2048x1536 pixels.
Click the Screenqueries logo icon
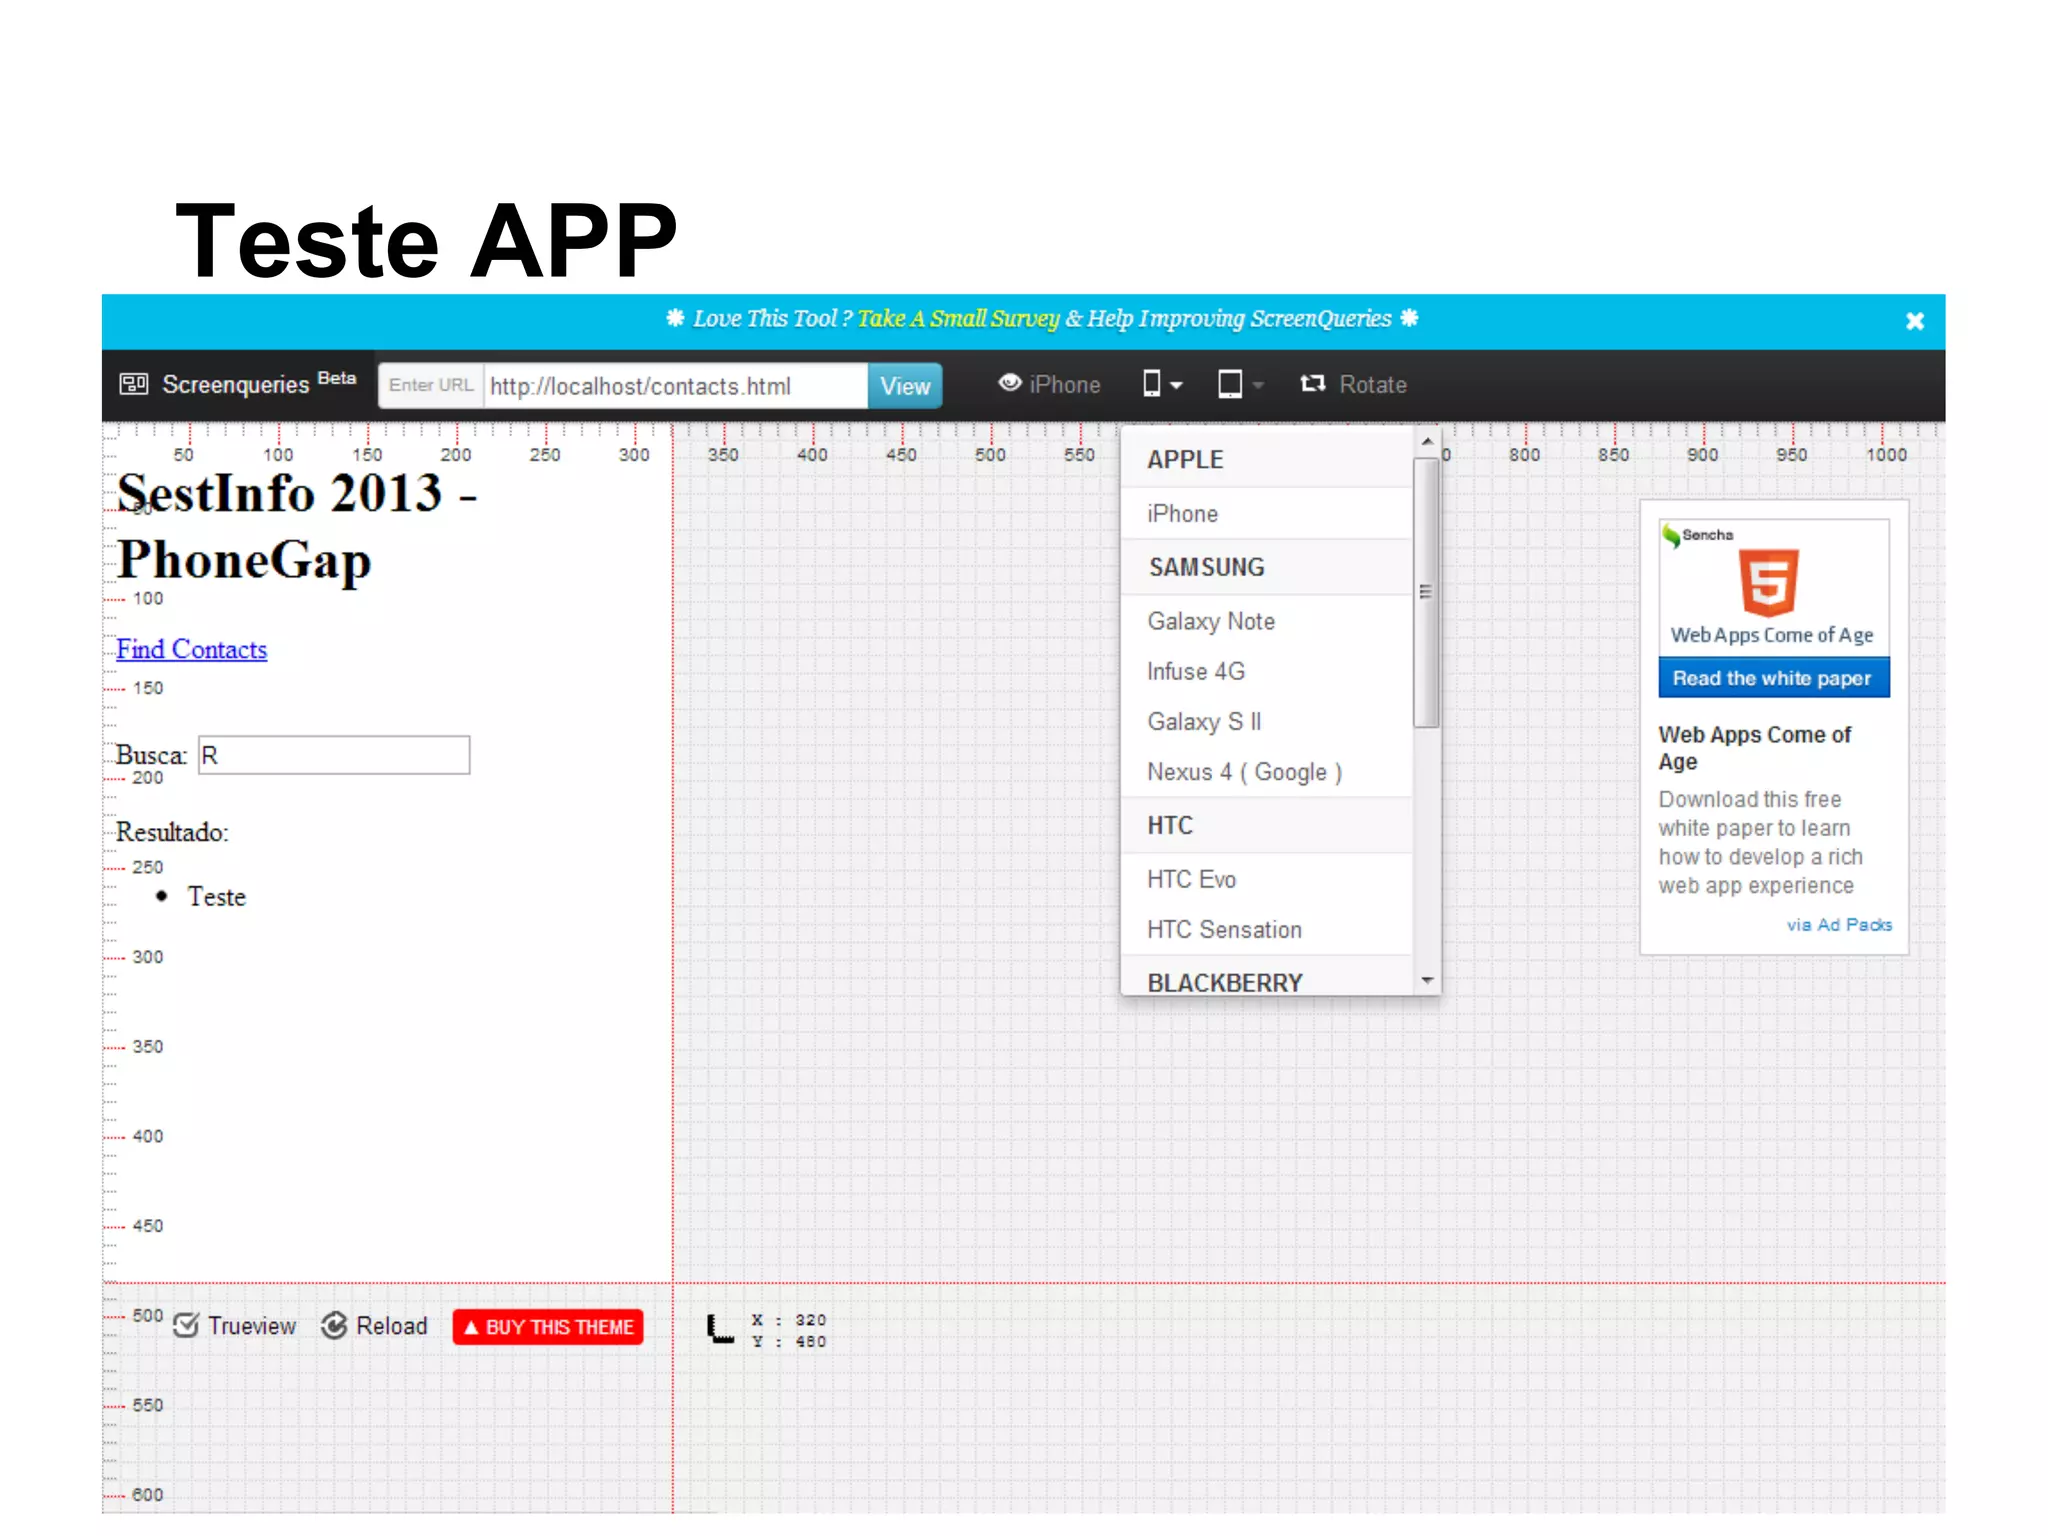pyautogui.click(x=134, y=384)
